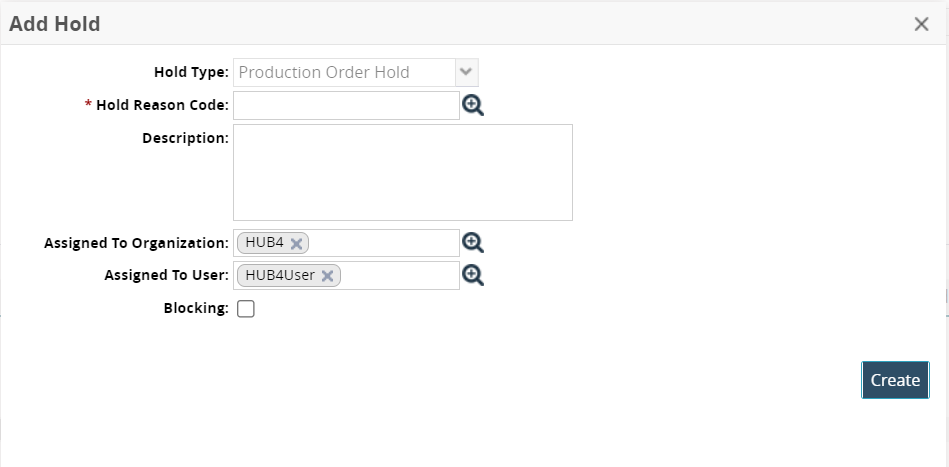Open the Hold Reason Code lookup
Image resolution: width=949 pixels, height=467 pixels.
[x=473, y=105]
